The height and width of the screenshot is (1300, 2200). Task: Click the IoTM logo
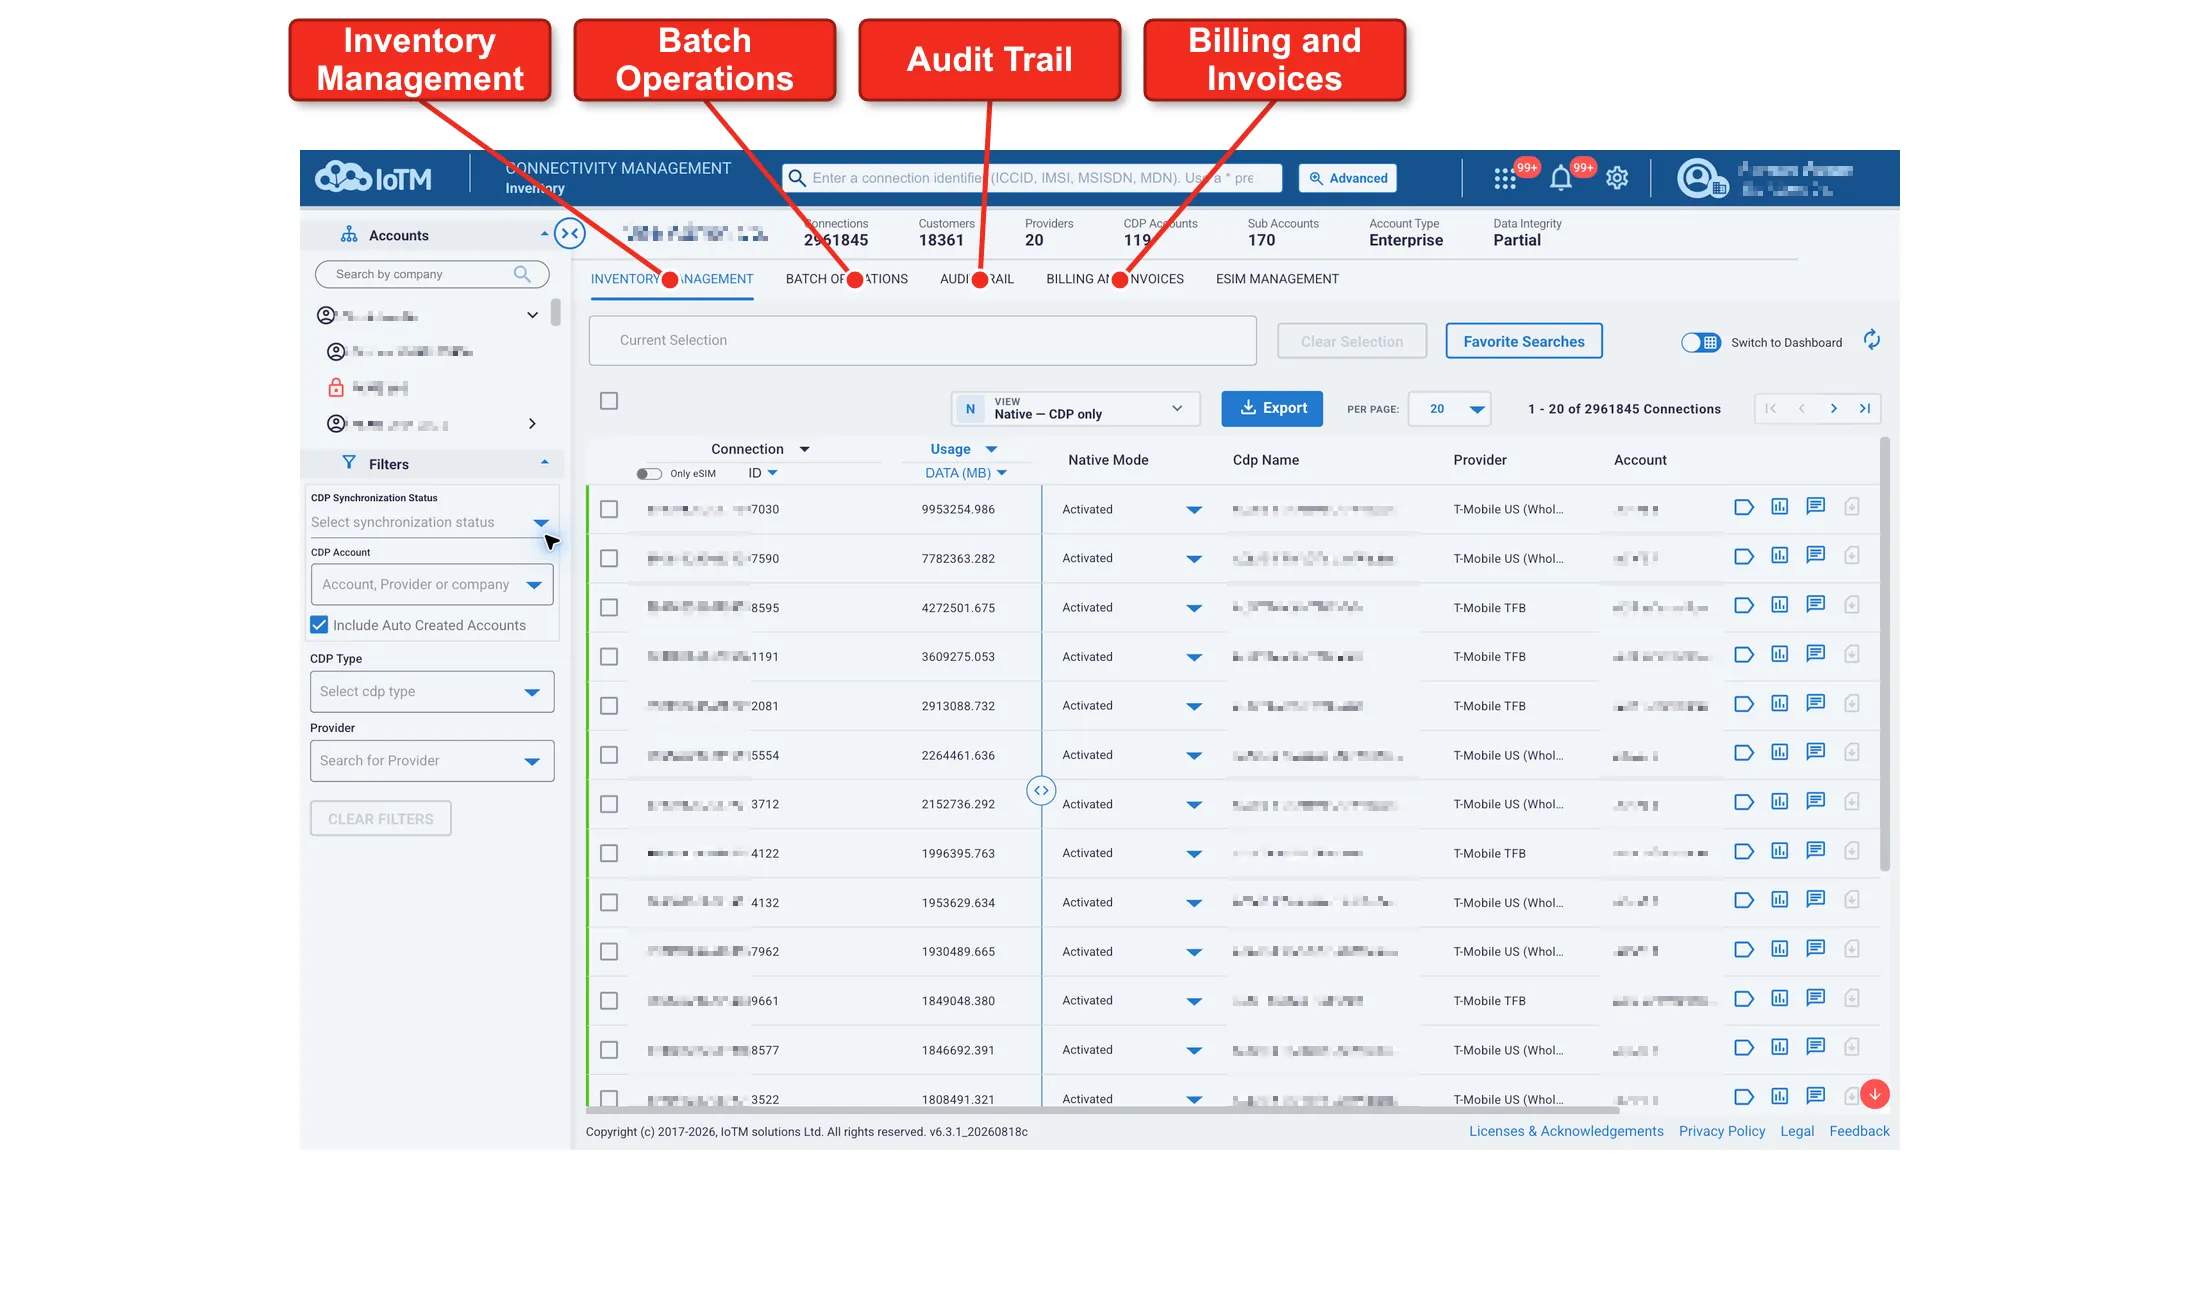[x=374, y=178]
